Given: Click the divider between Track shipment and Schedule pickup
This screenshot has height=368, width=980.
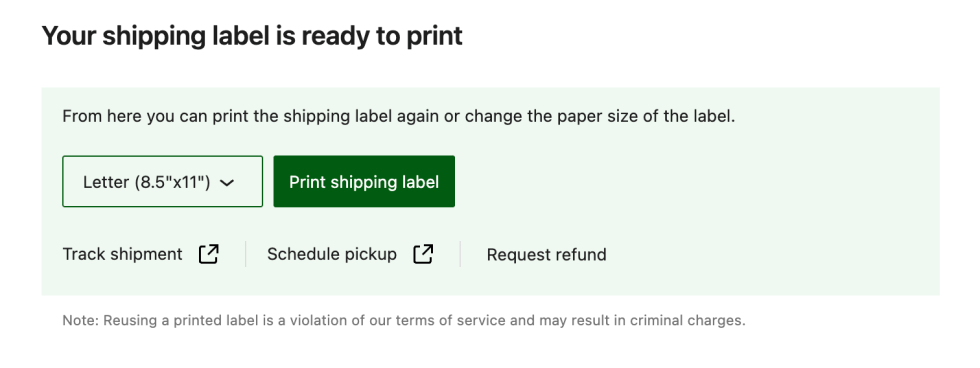Looking at the screenshot, I should [x=246, y=254].
